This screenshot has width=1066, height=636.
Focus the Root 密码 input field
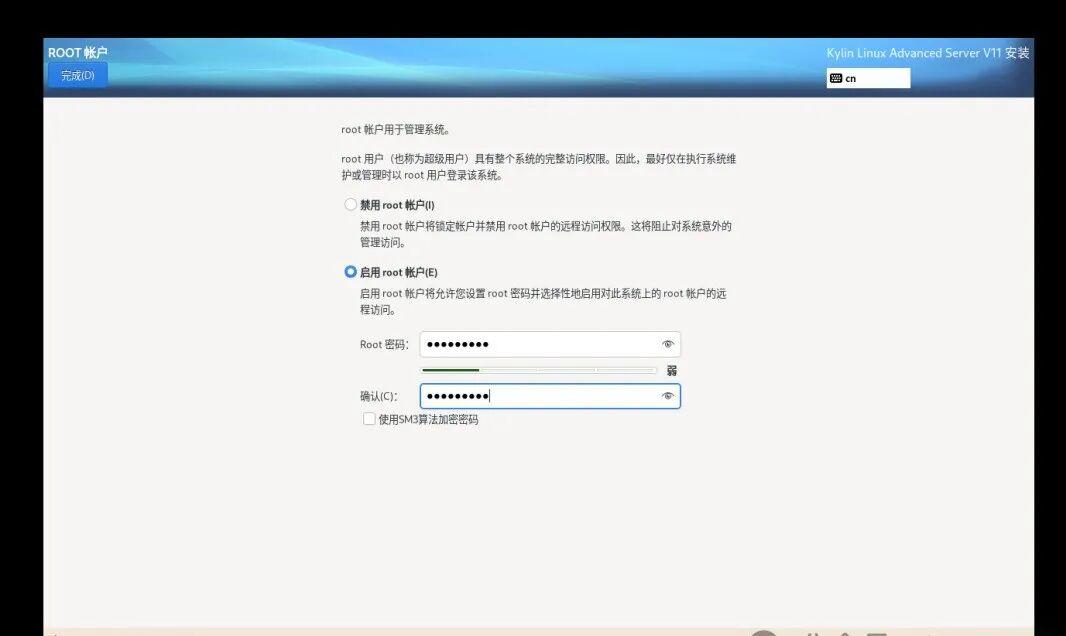(x=540, y=344)
